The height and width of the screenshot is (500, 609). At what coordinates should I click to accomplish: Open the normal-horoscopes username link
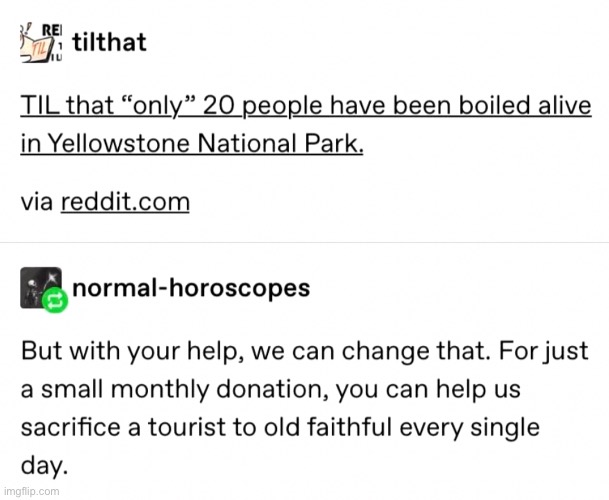point(191,288)
